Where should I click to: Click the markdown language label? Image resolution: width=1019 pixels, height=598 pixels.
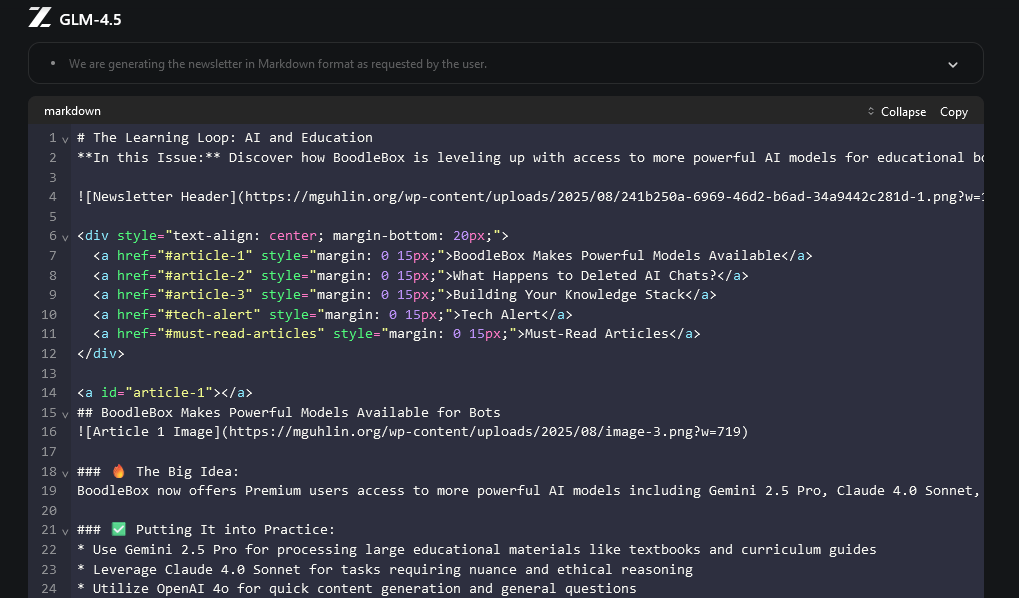(x=72, y=111)
